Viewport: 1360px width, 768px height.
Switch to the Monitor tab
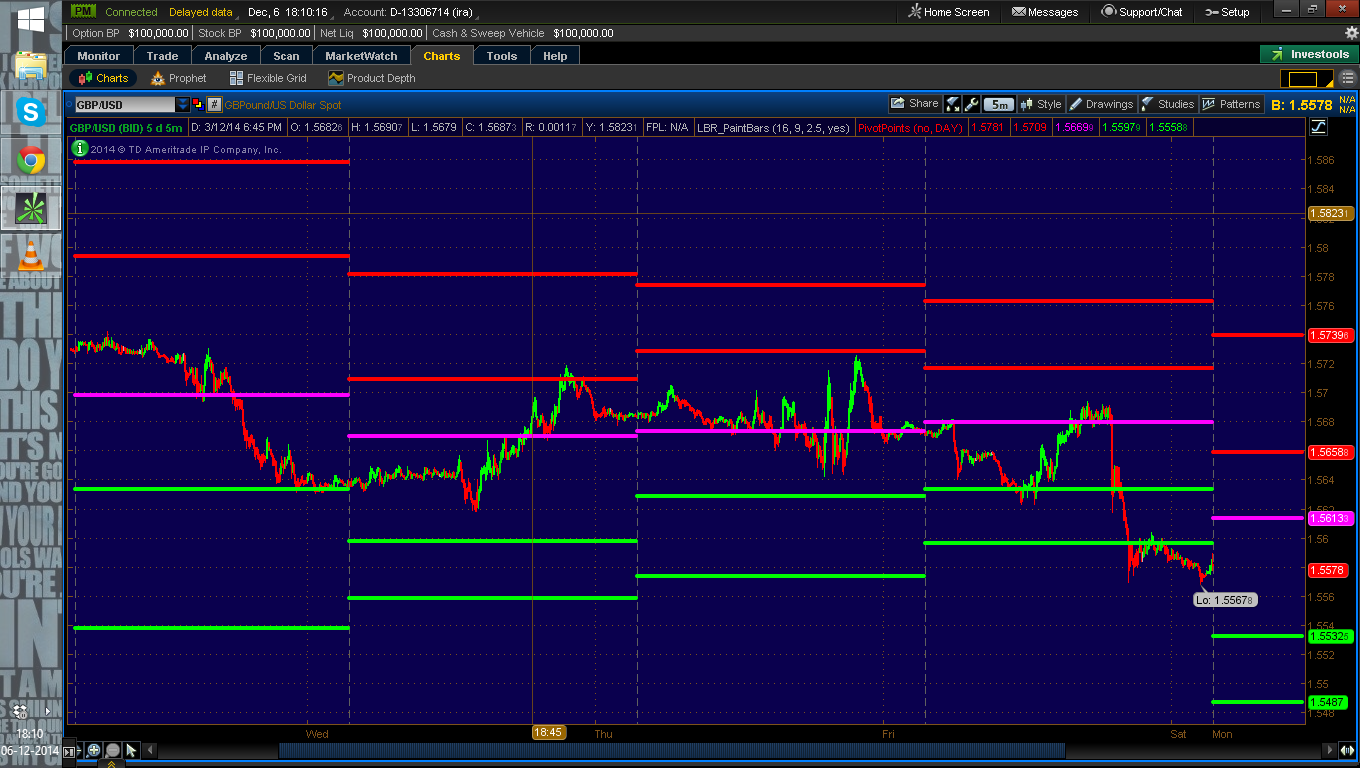[x=98, y=56]
